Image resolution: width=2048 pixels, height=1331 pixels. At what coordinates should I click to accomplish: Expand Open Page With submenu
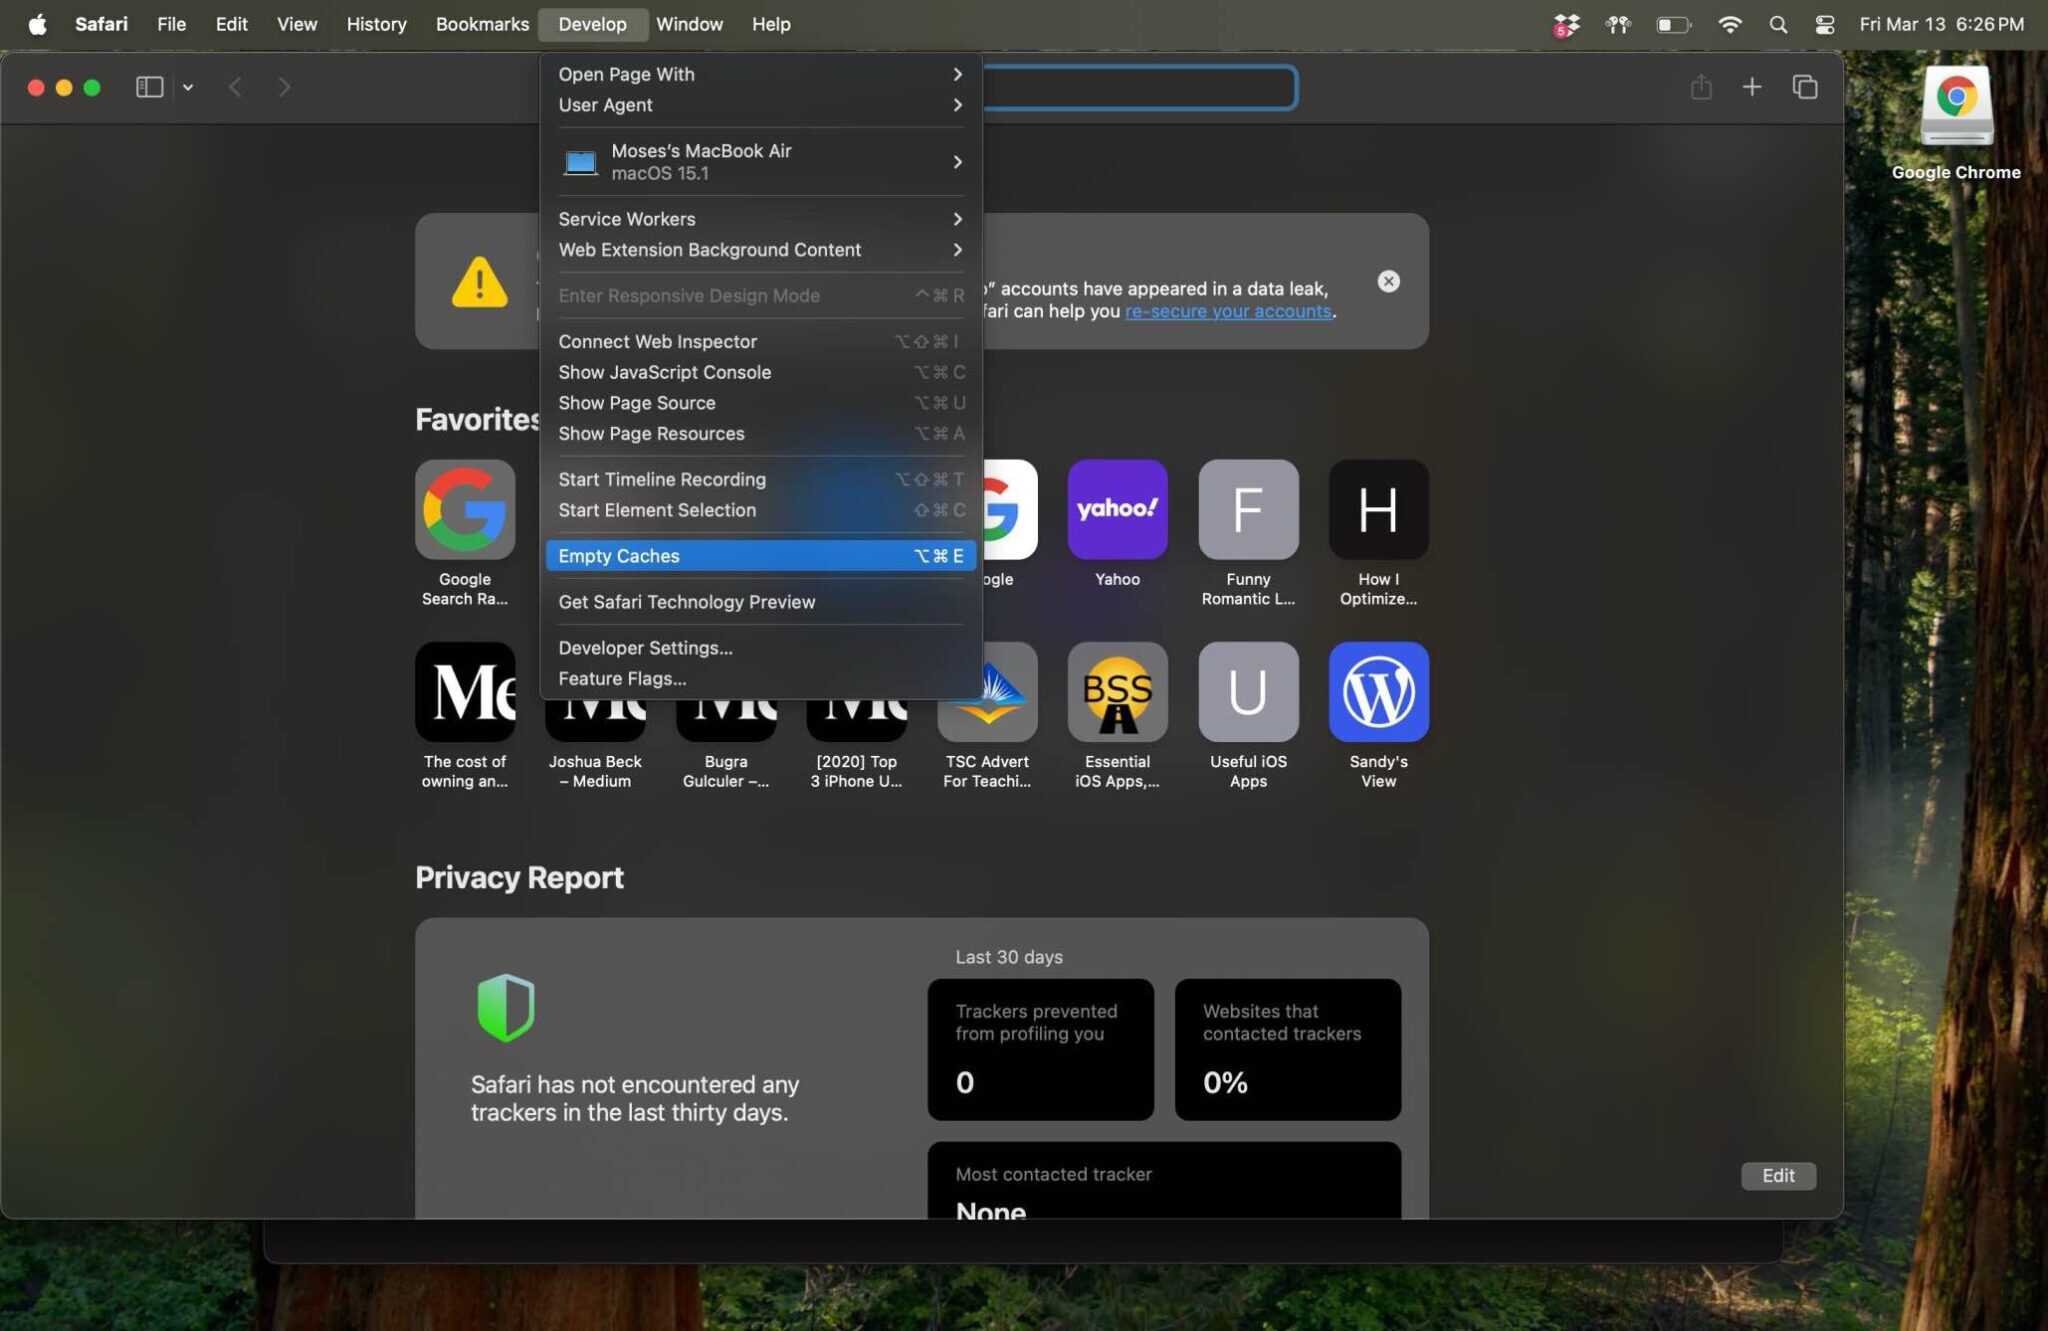[x=760, y=74]
